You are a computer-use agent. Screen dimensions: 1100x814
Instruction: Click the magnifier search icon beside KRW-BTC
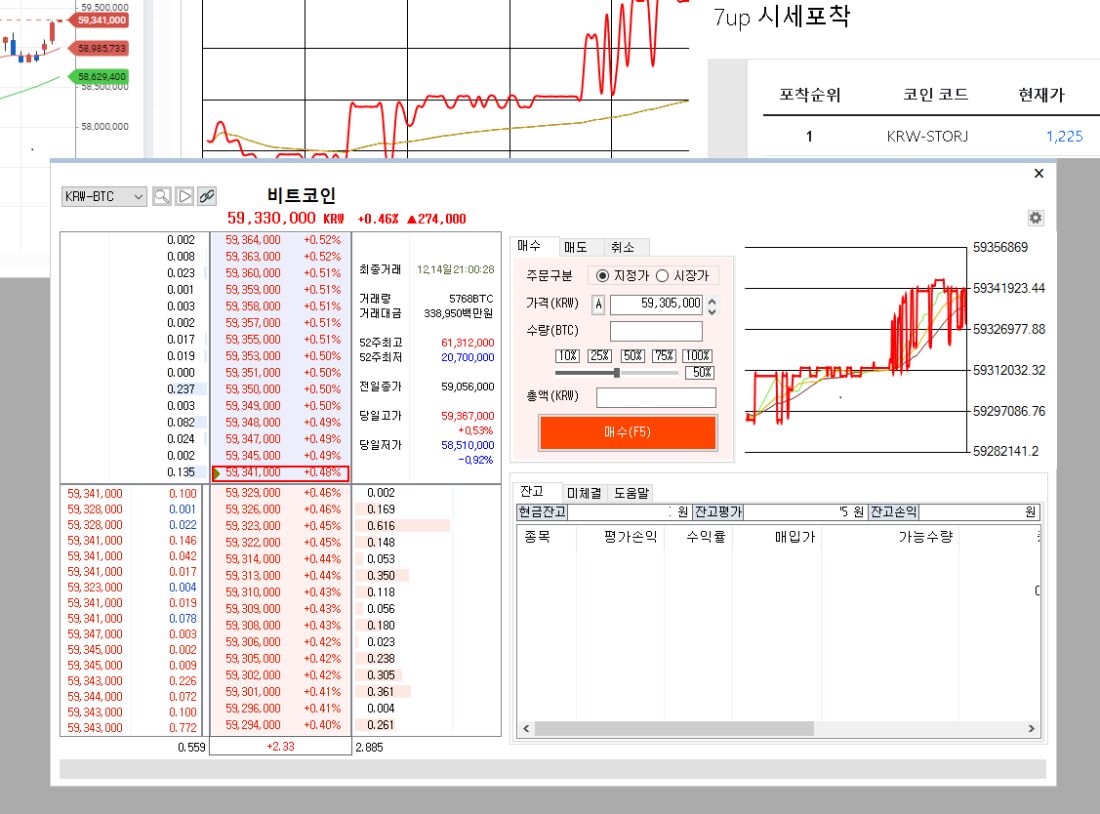pos(162,197)
